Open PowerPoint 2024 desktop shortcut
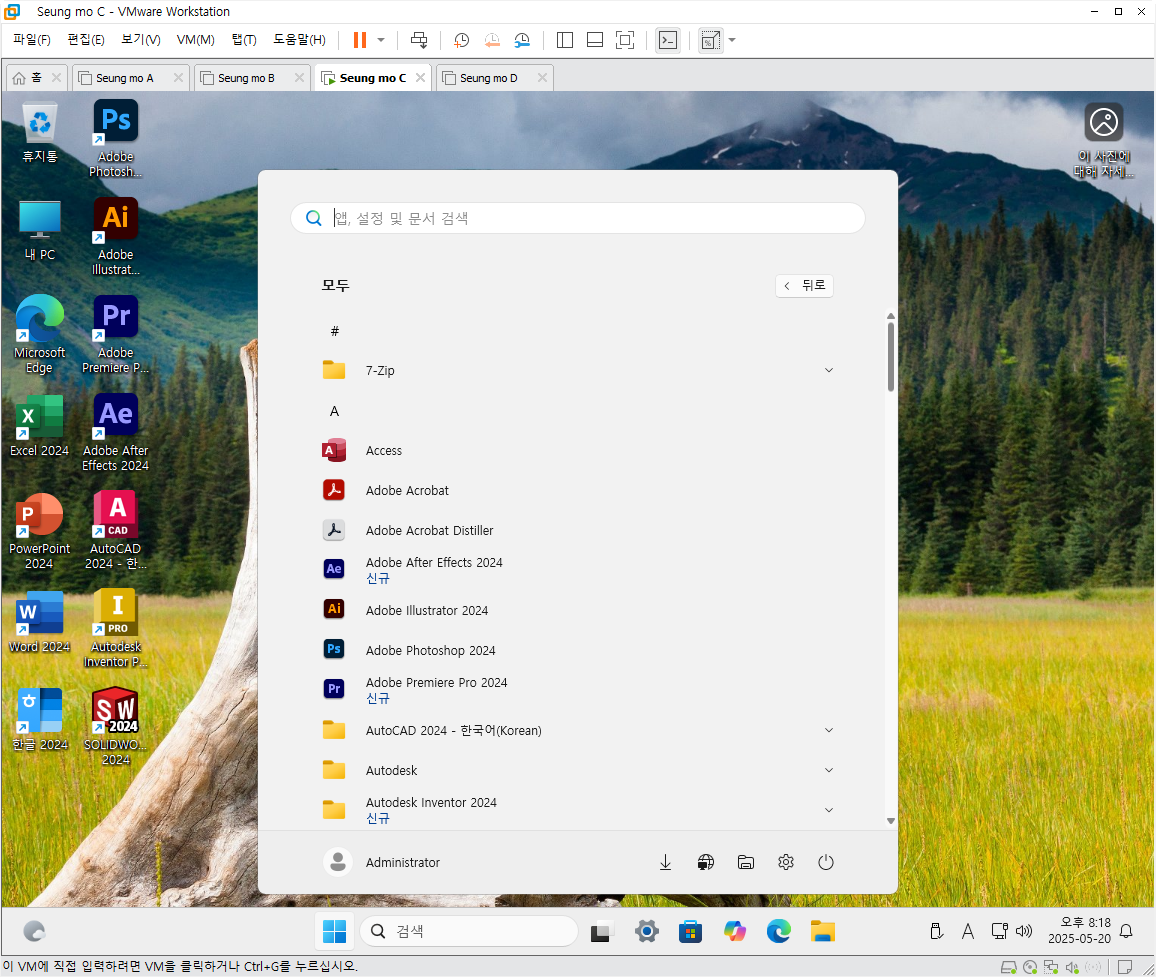 click(39, 531)
